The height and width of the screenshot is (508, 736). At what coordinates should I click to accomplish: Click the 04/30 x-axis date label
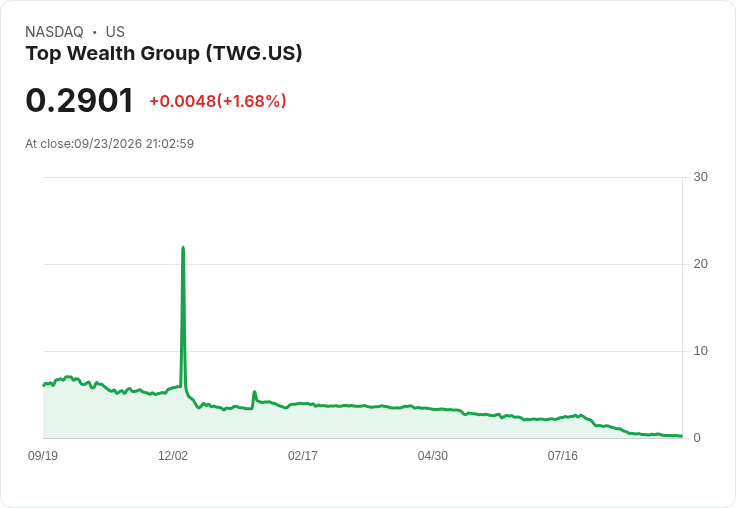coord(433,456)
